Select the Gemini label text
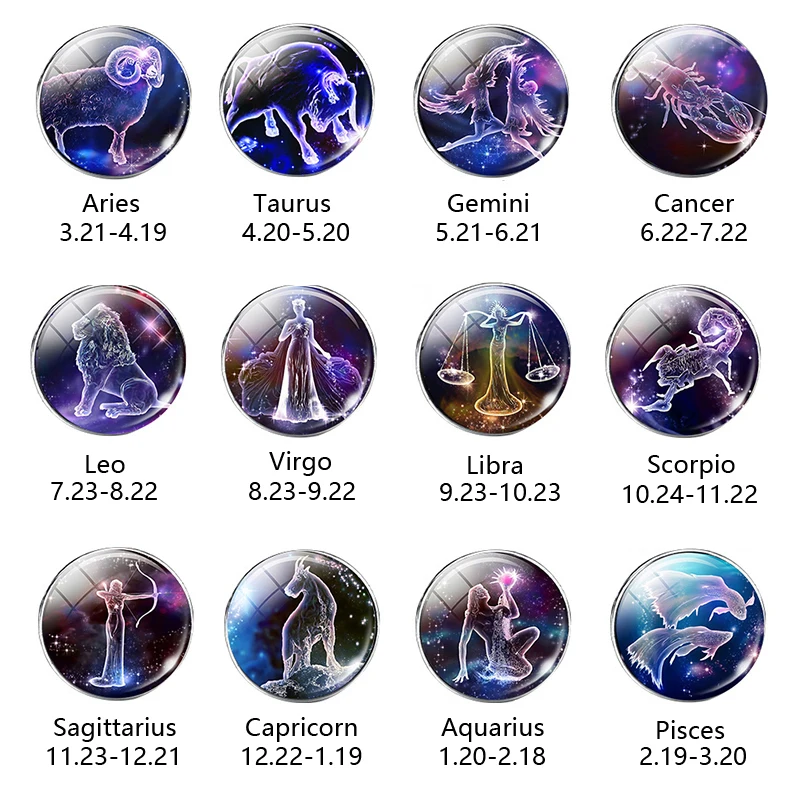Screen dimensions: 800x800 tap(488, 203)
